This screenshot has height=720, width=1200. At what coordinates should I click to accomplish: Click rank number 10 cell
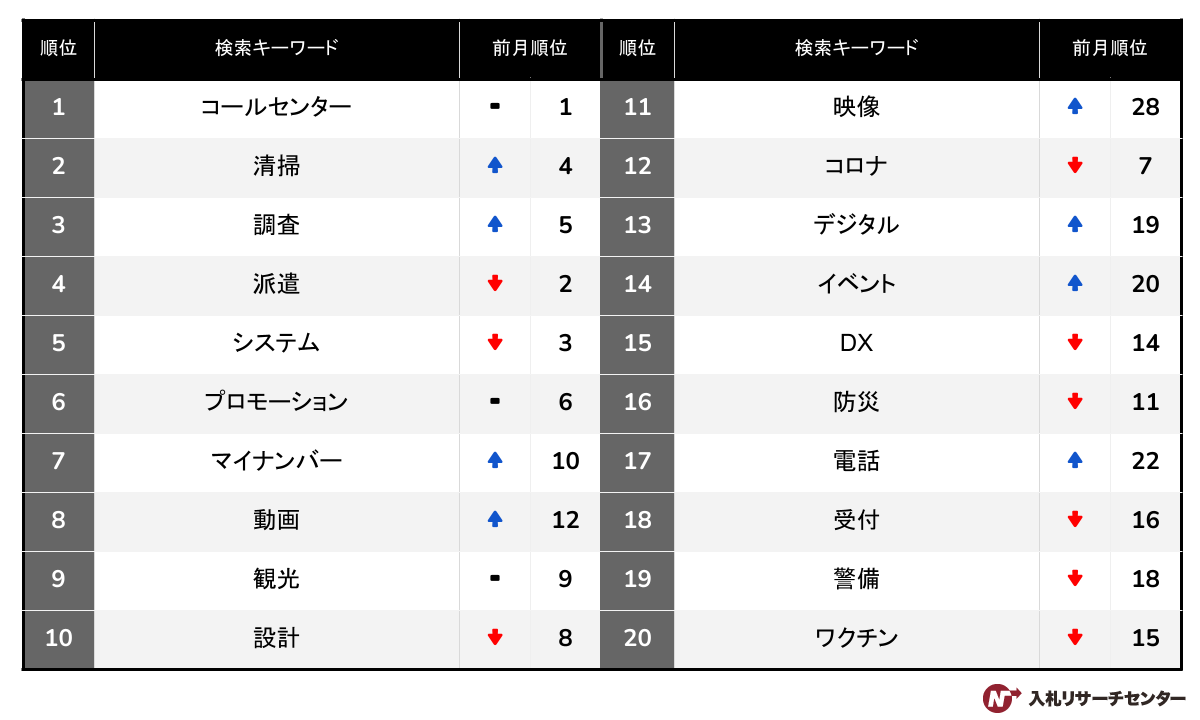point(58,638)
